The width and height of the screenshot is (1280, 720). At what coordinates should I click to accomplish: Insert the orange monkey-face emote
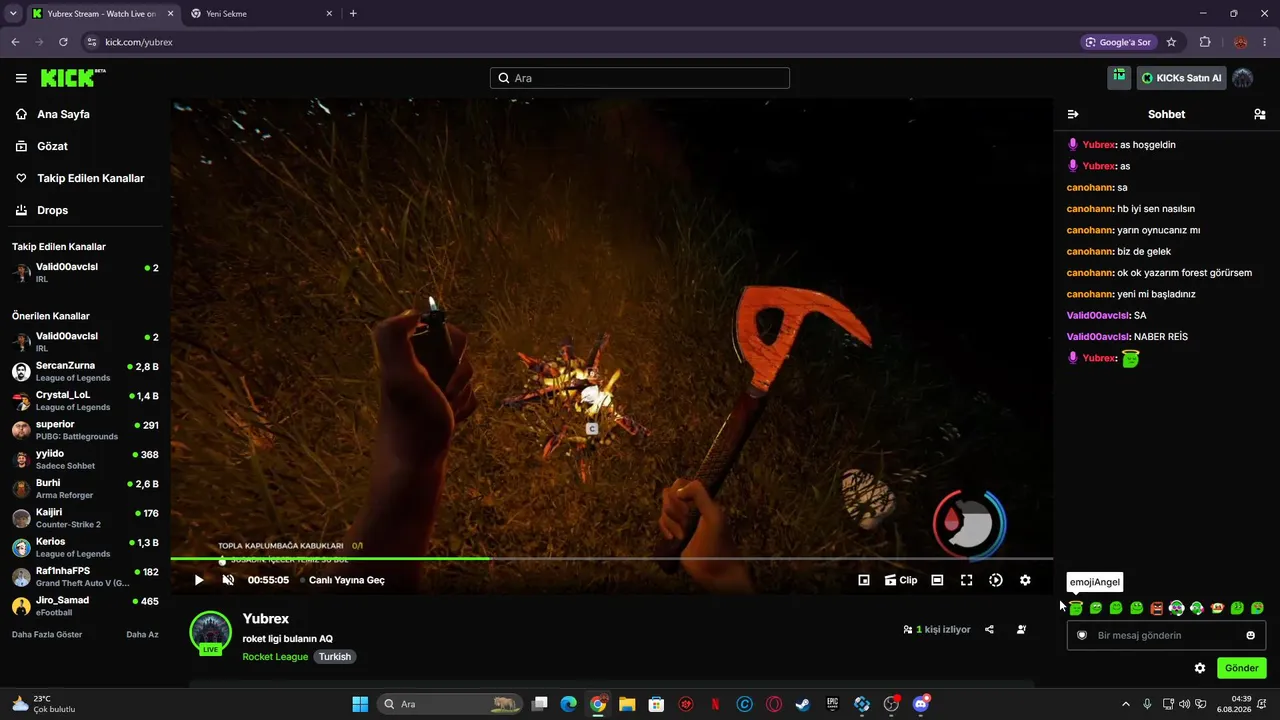(1217, 608)
